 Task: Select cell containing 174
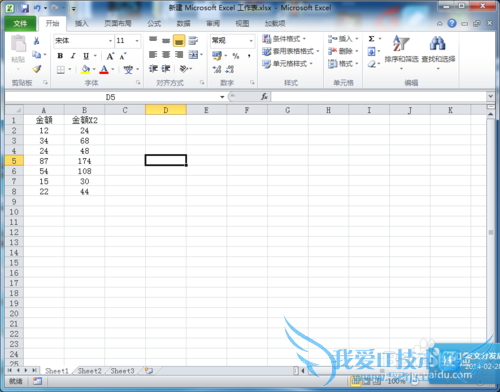tap(84, 161)
